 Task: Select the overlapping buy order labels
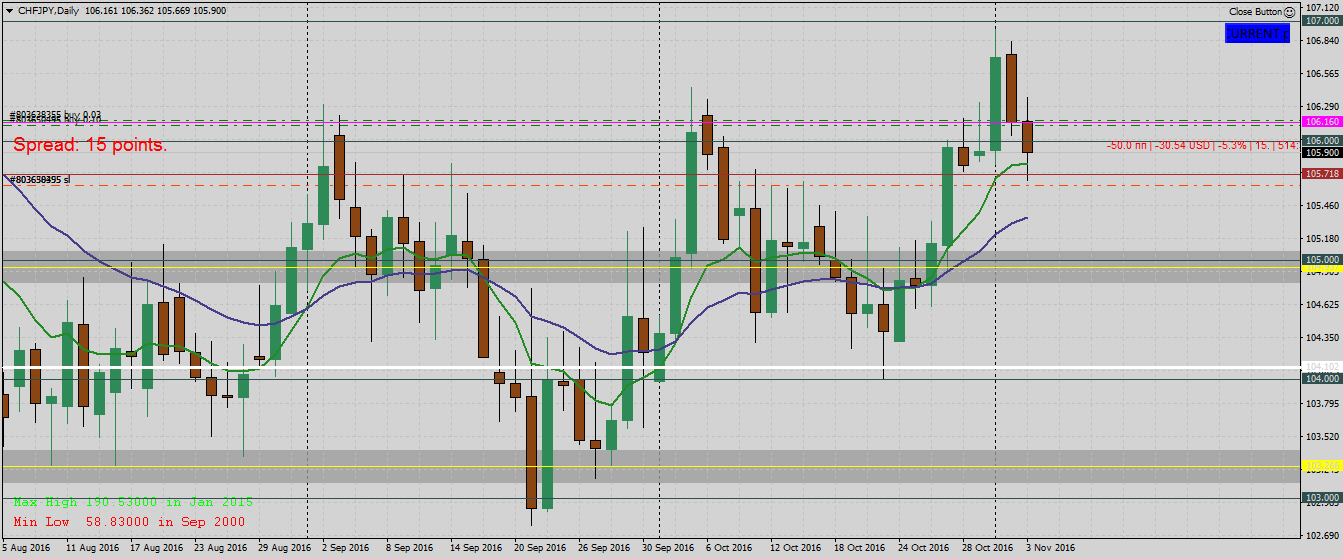(56, 116)
